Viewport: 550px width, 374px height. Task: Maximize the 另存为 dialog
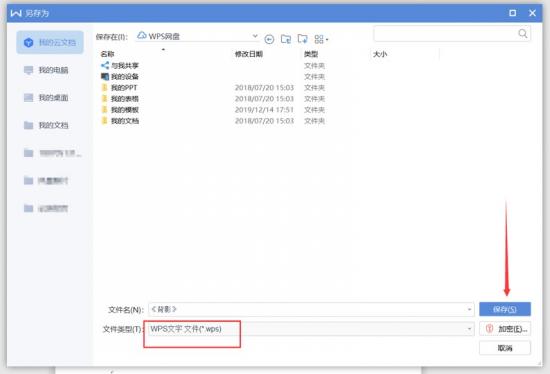(x=512, y=13)
